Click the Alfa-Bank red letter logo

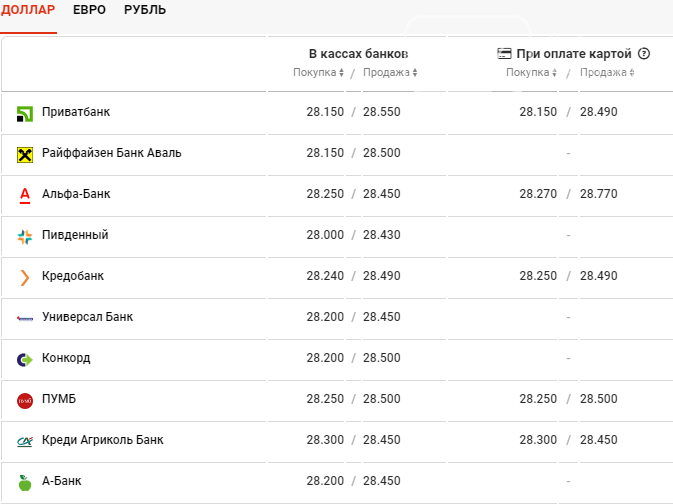(x=25, y=195)
